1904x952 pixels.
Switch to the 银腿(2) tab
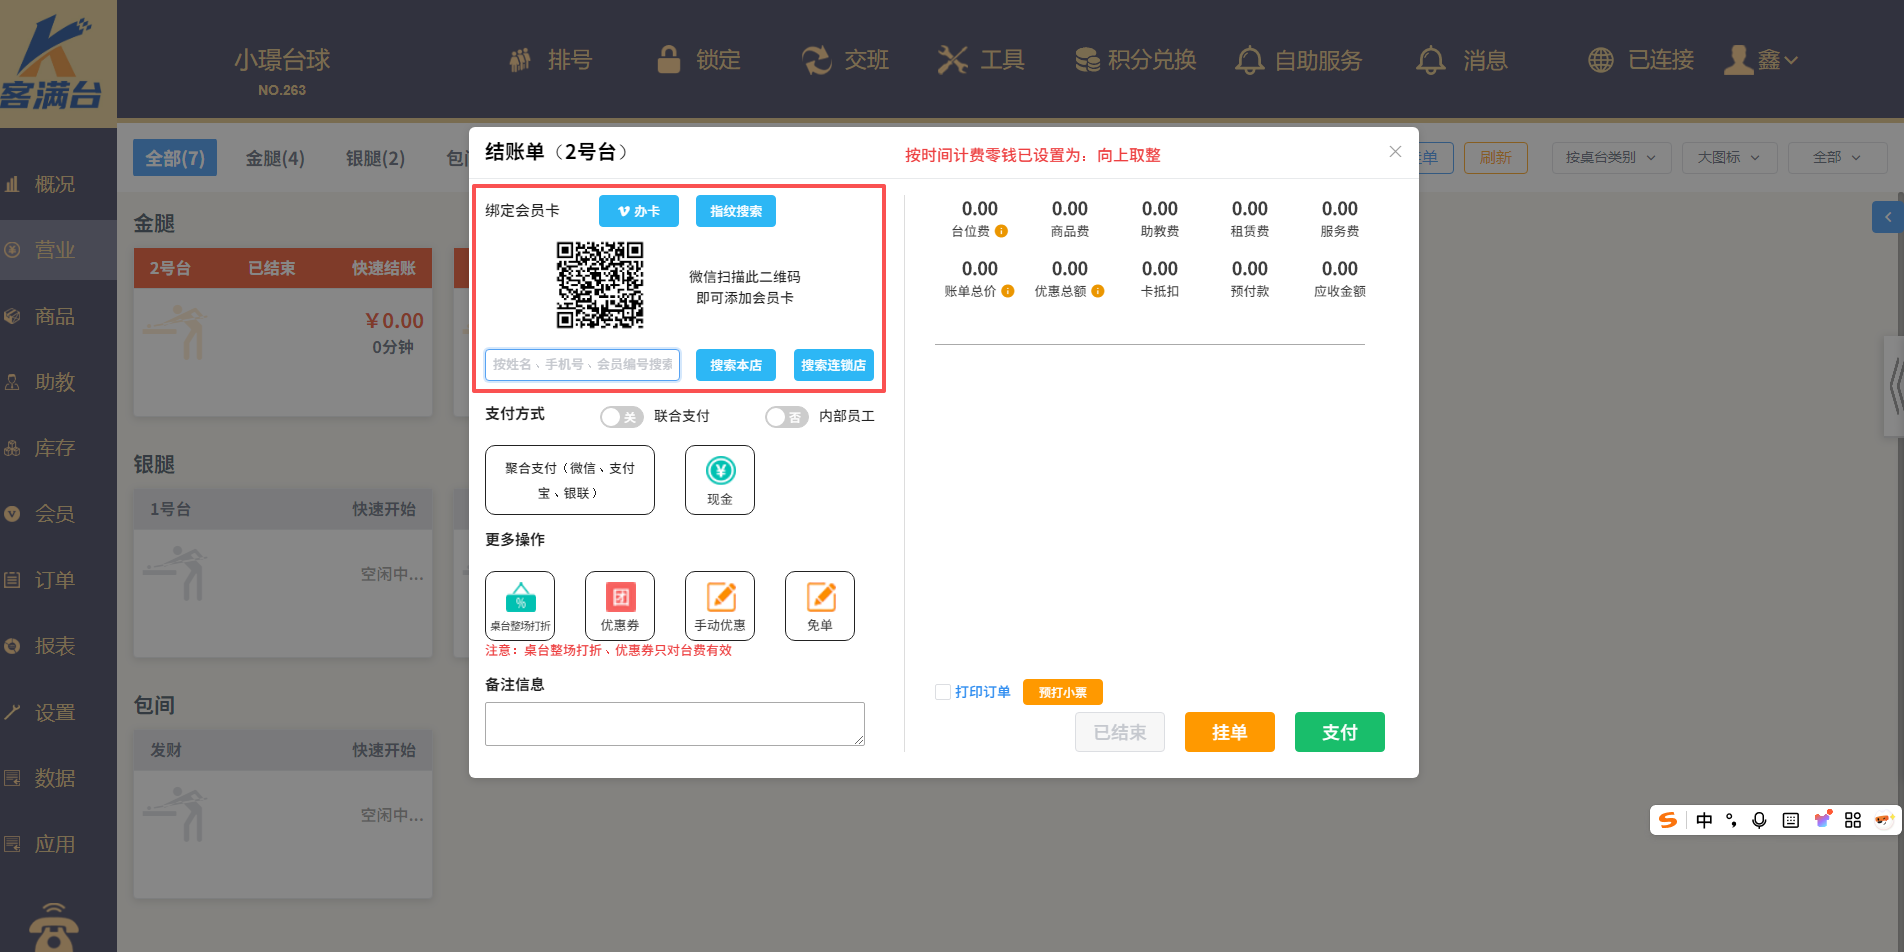[x=375, y=158]
